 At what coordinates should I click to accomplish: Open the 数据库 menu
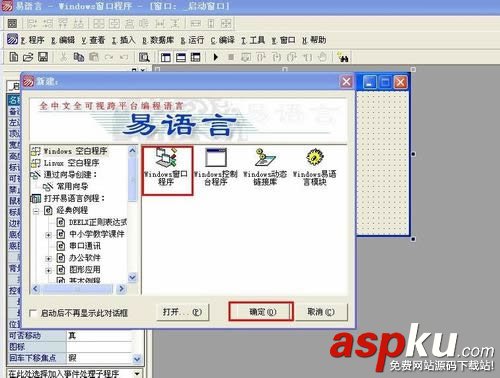[158, 40]
